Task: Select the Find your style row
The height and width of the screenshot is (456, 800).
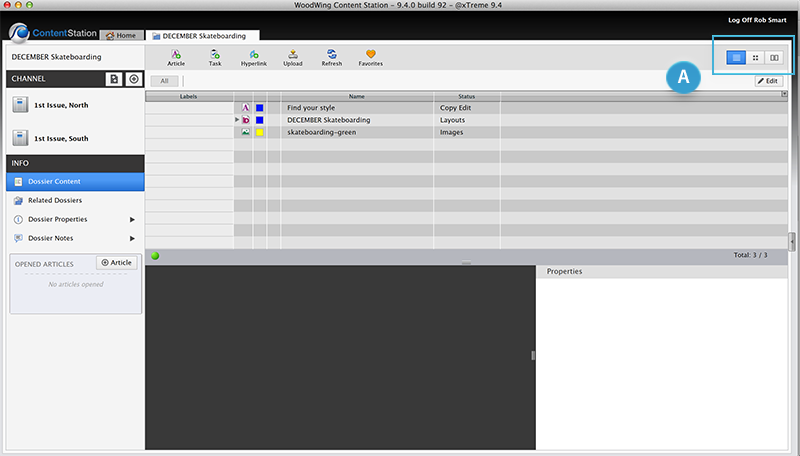Action: [466, 108]
